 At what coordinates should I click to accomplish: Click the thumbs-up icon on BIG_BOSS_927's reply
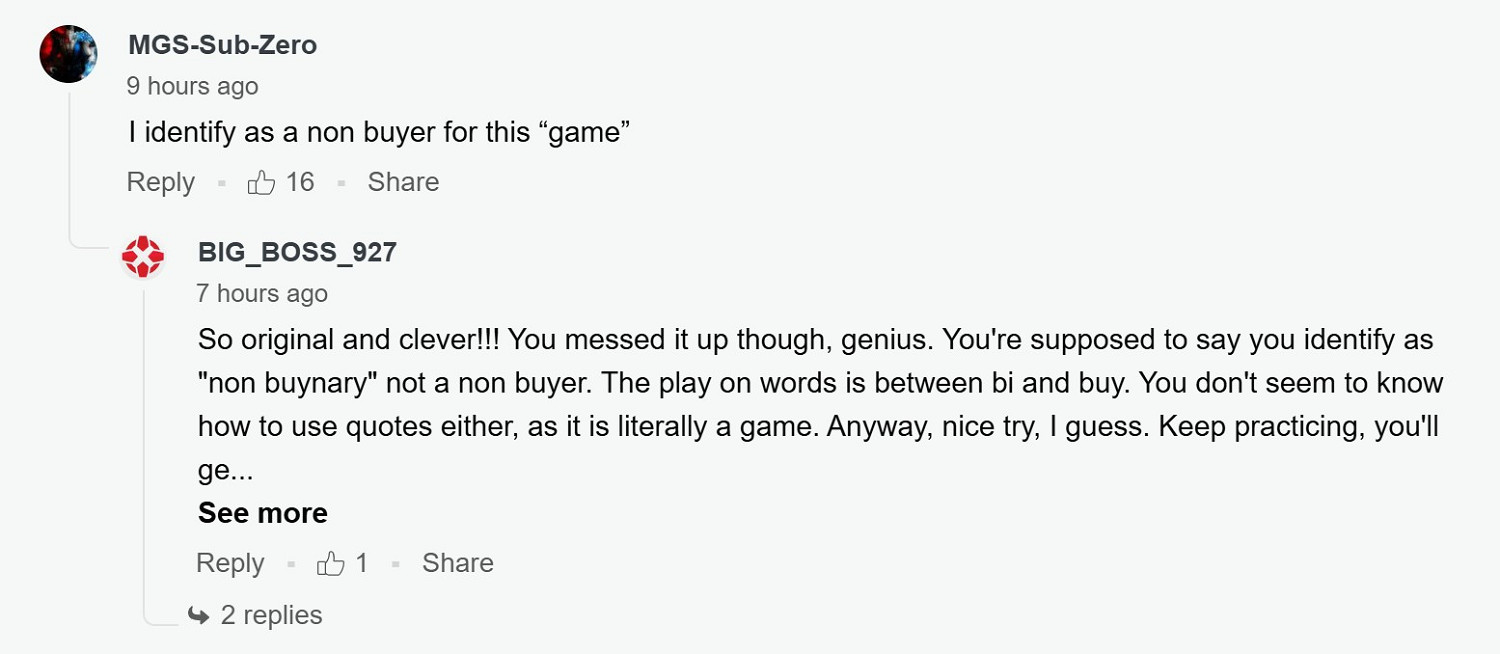click(x=331, y=564)
